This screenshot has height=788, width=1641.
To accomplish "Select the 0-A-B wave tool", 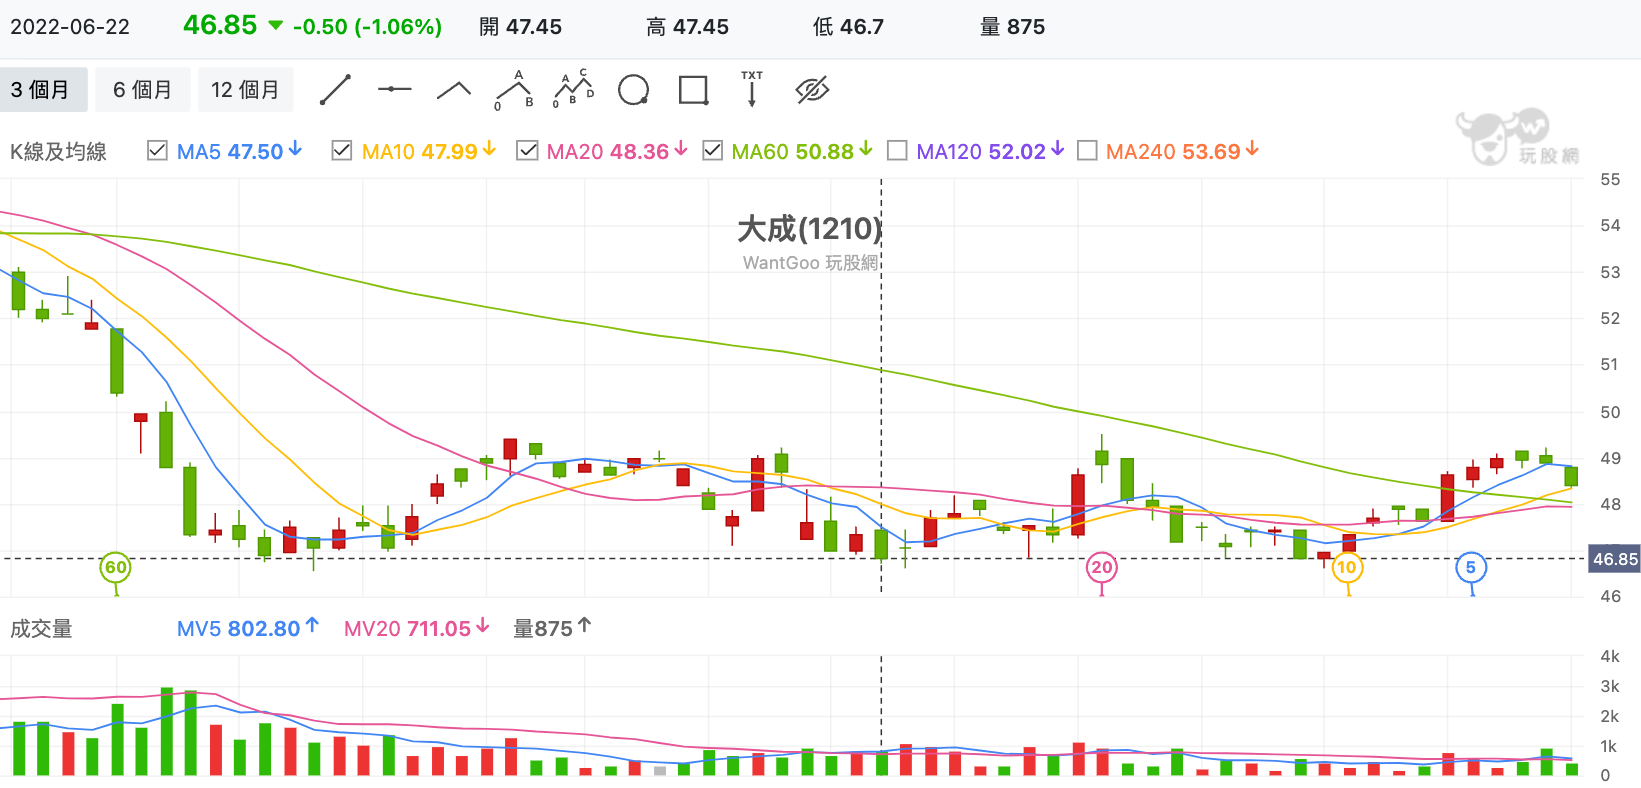I will point(514,90).
